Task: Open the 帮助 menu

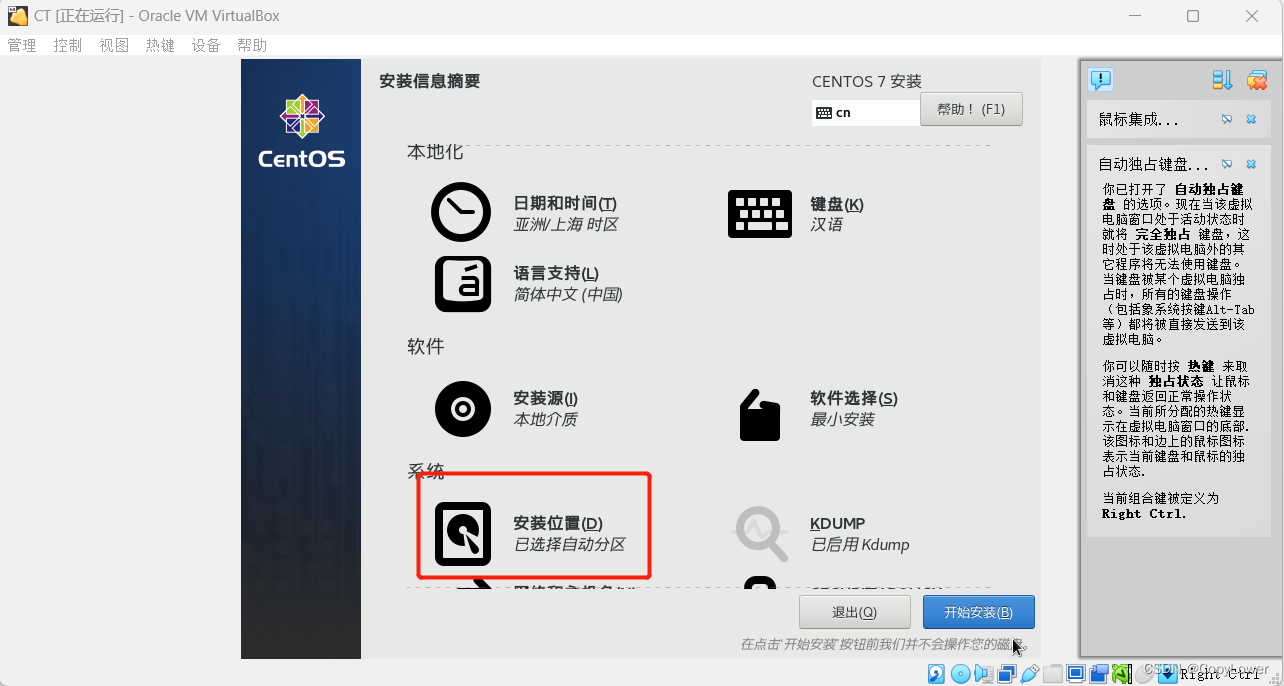Action: pyautogui.click(x=252, y=45)
